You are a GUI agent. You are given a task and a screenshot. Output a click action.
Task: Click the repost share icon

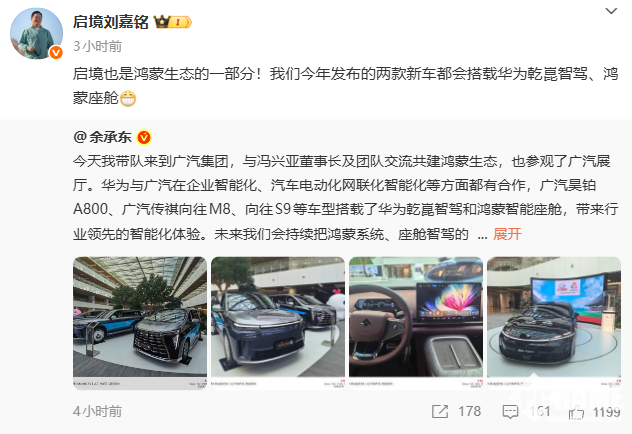tap(440, 411)
